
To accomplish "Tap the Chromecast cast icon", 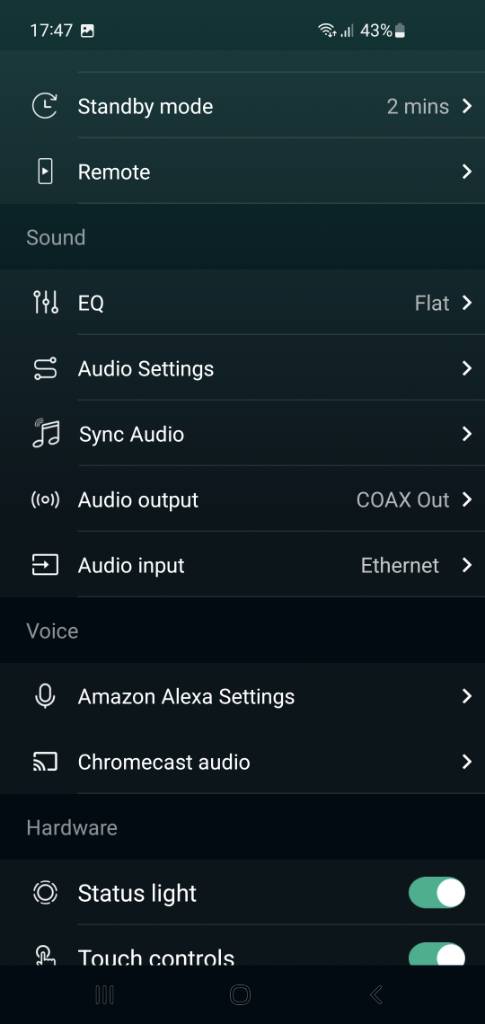I will 45,762.
